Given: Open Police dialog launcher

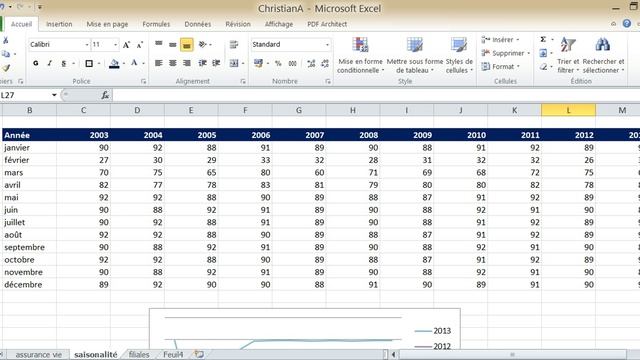Looking at the screenshot, I should (x=143, y=82).
